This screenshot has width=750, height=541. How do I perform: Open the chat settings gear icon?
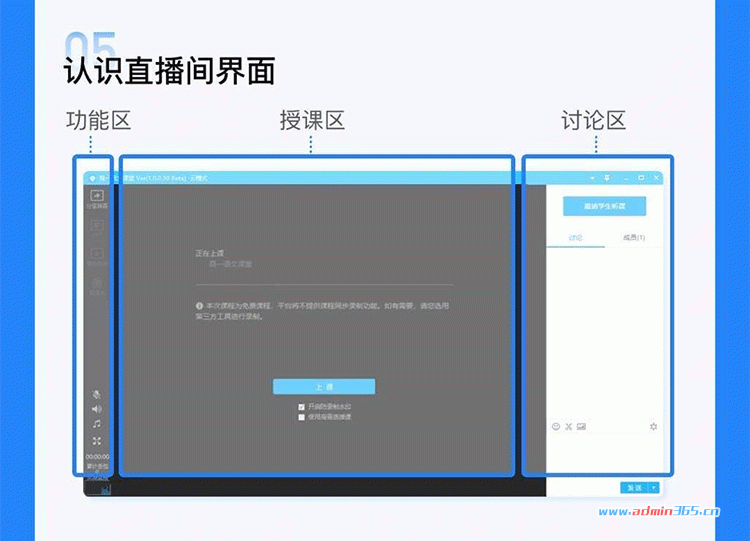[653, 426]
